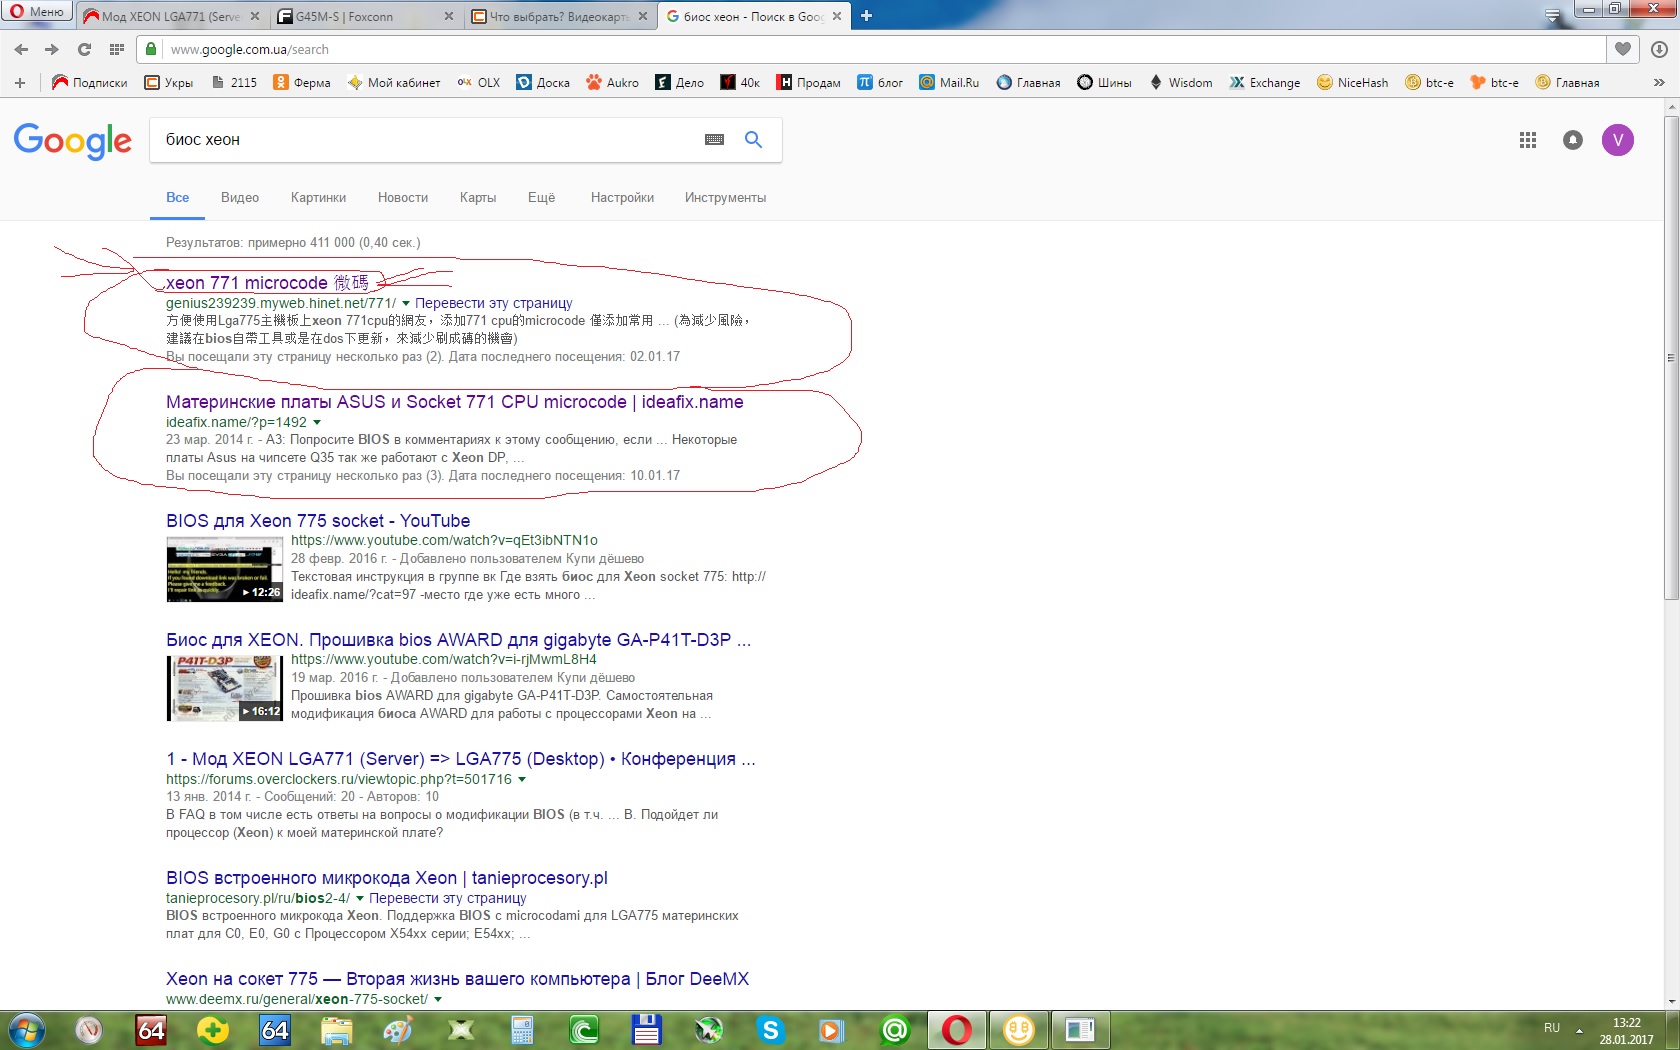Open the Ферма bookmark
Screen dimensions: 1680x1050
(x=302, y=83)
